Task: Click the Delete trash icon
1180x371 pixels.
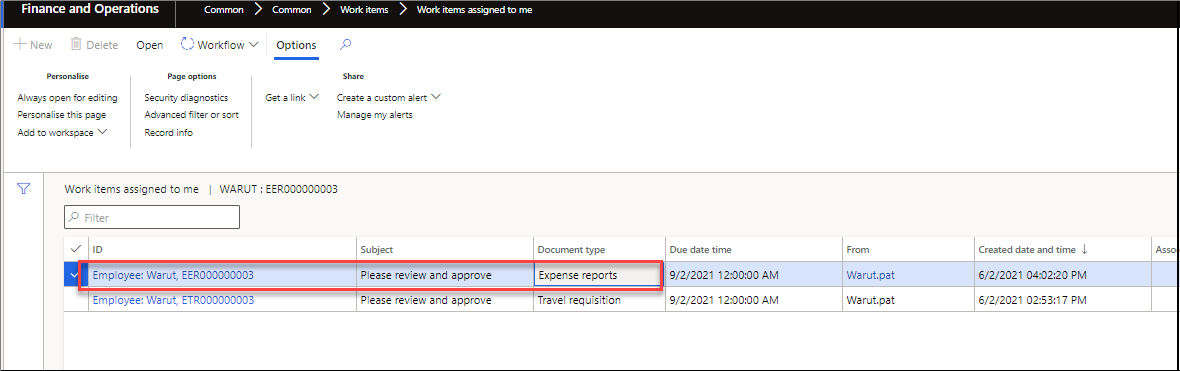Action: [76, 45]
